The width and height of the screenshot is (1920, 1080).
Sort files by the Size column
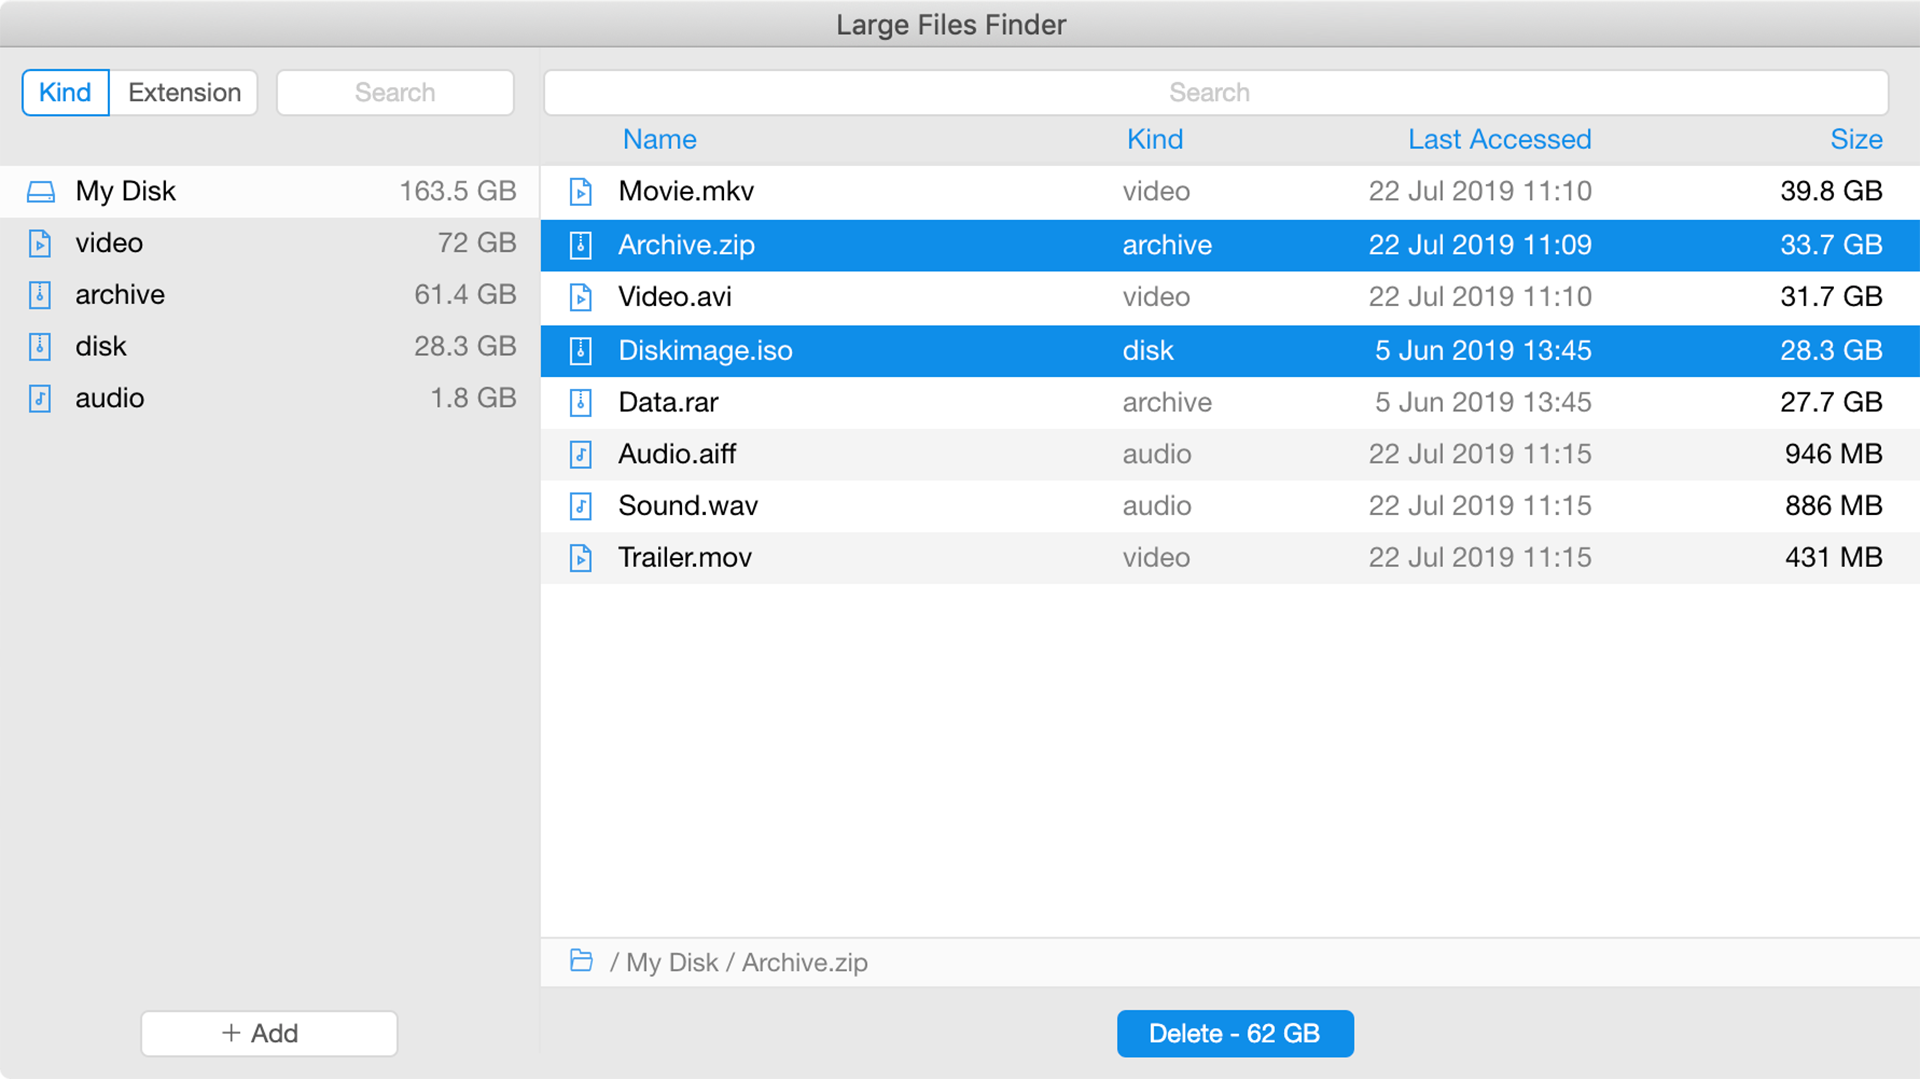point(1857,139)
